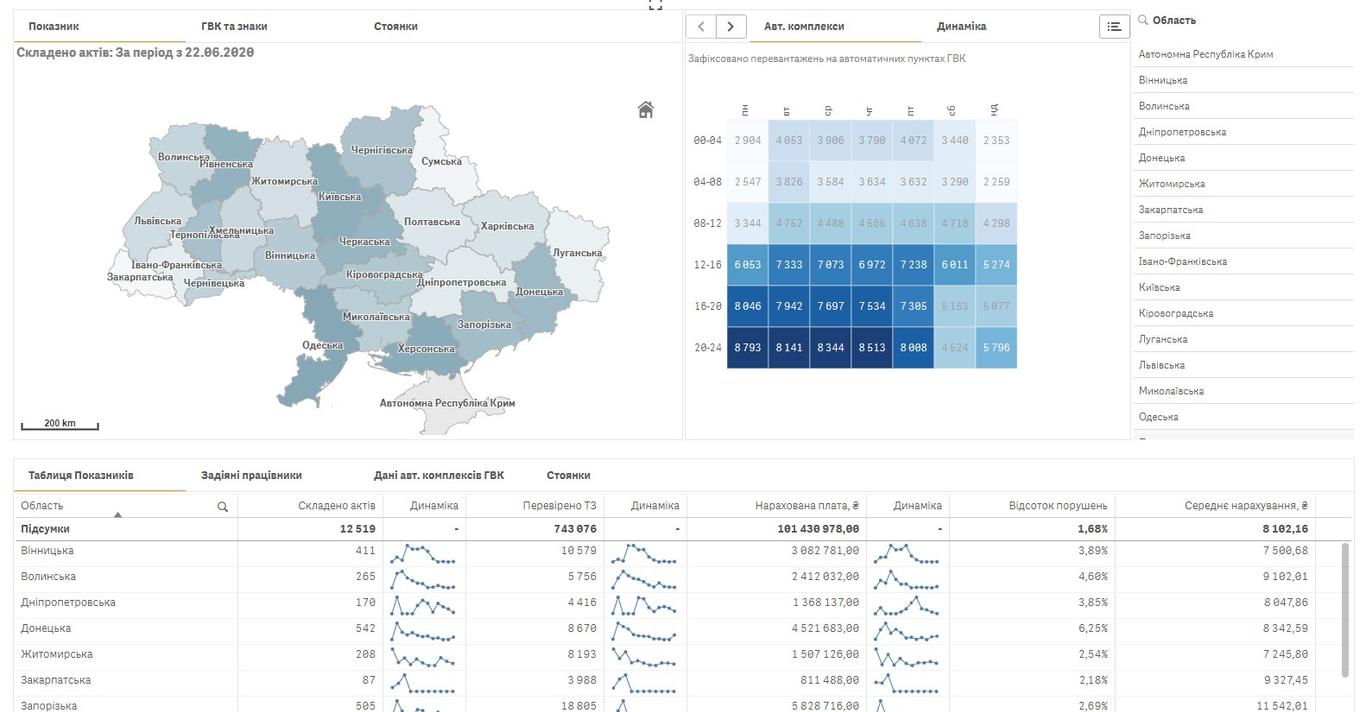
Task: Select Дані авт. комплексів ГВК tab
Action: click(439, 475)
